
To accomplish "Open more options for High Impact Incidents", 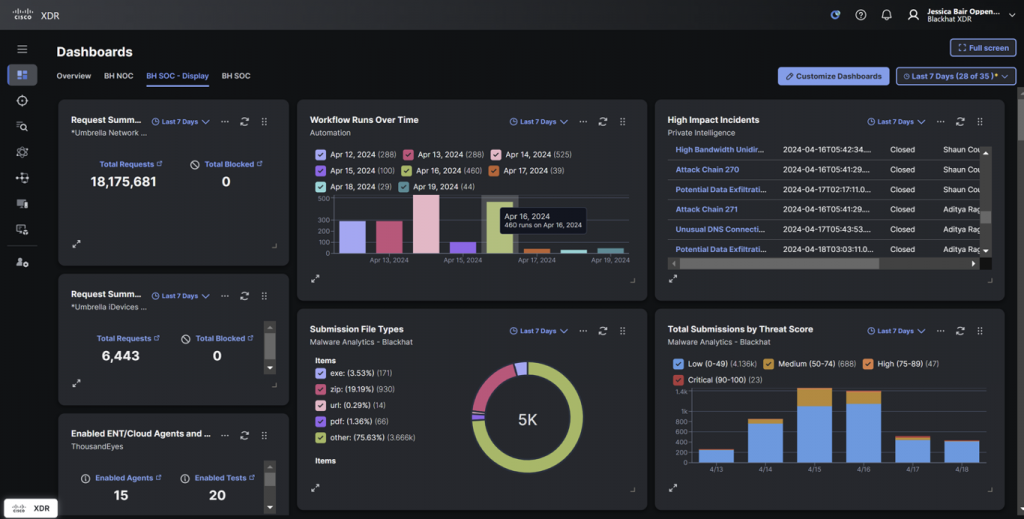I will coord(938,122).
